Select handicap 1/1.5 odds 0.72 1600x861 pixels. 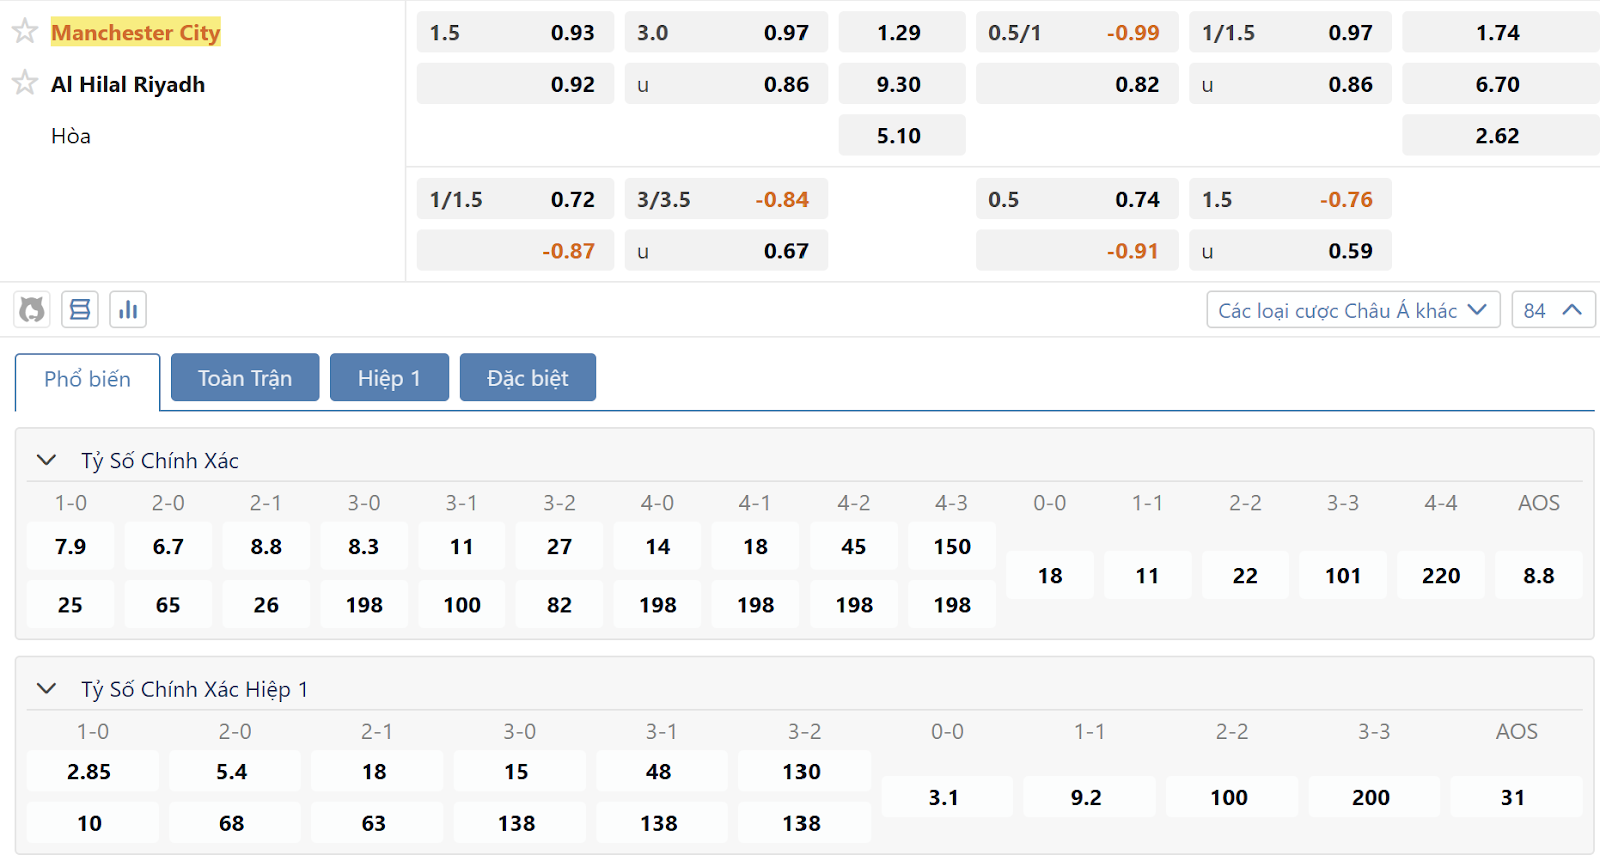[x=515, y=199]
